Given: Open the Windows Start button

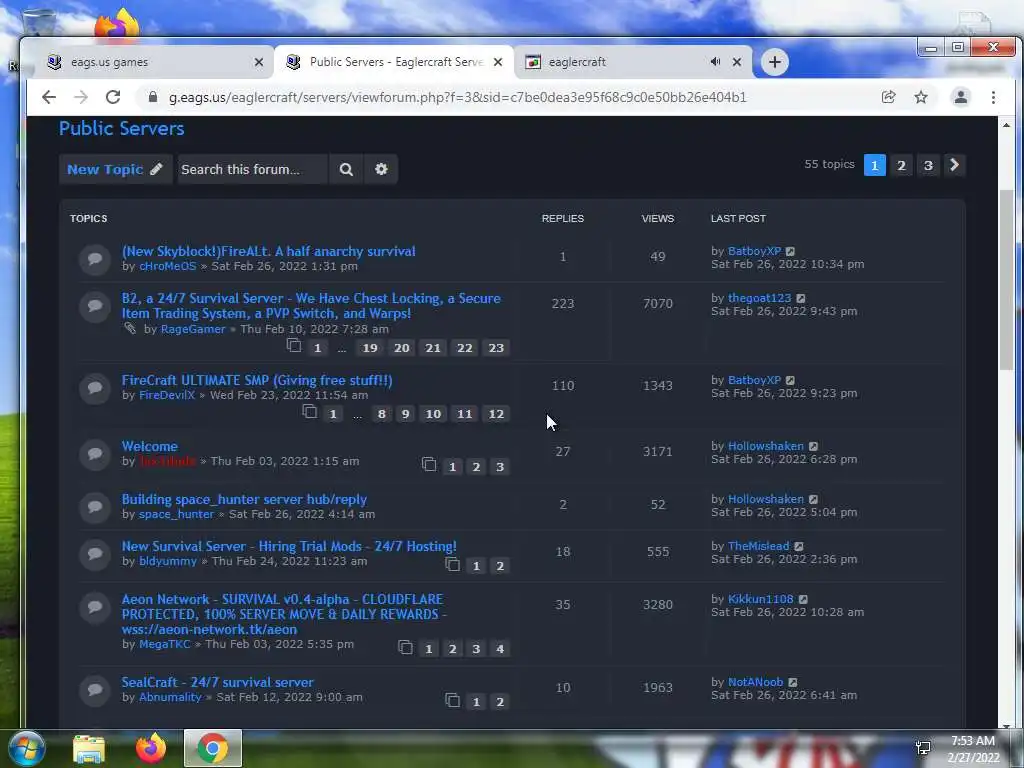Looking at the screenshot, I should pos(27,748).
